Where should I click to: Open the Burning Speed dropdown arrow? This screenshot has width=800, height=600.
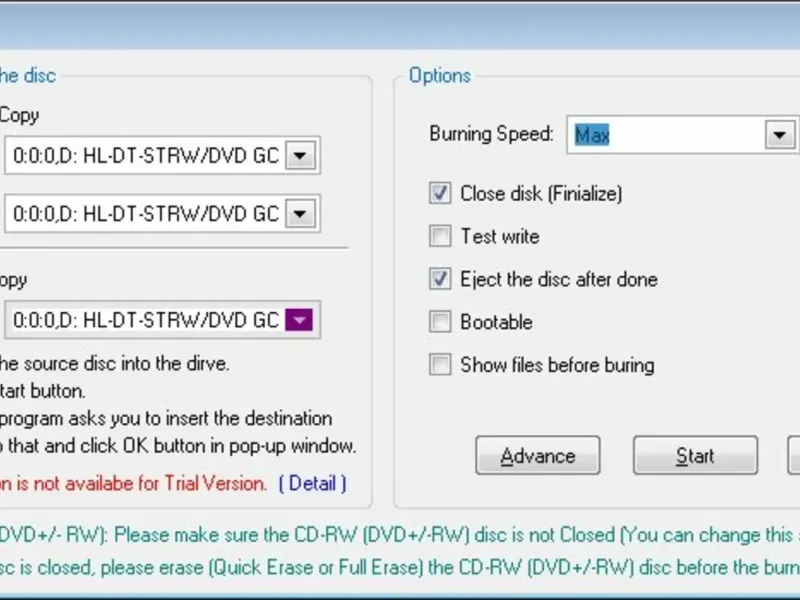click(779, 135)
